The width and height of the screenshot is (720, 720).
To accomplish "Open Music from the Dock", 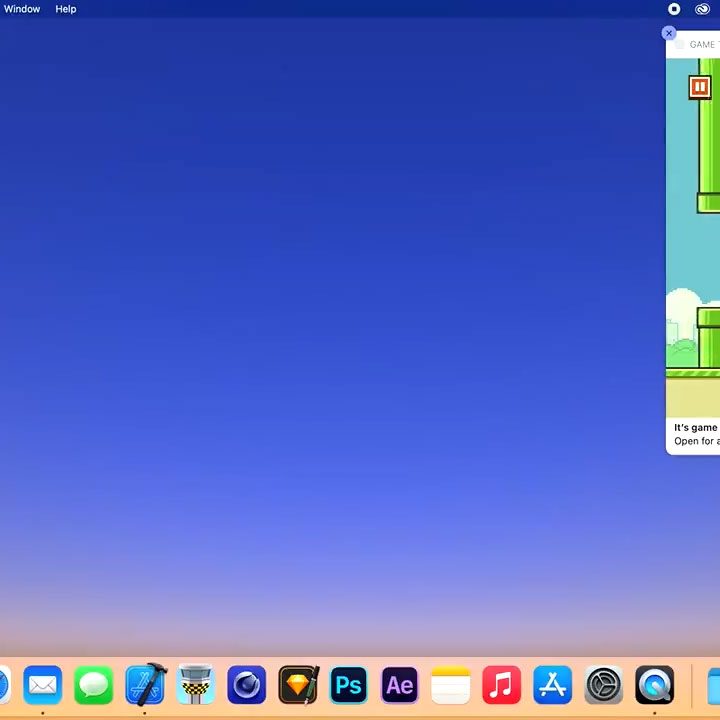I will (501, 685).
